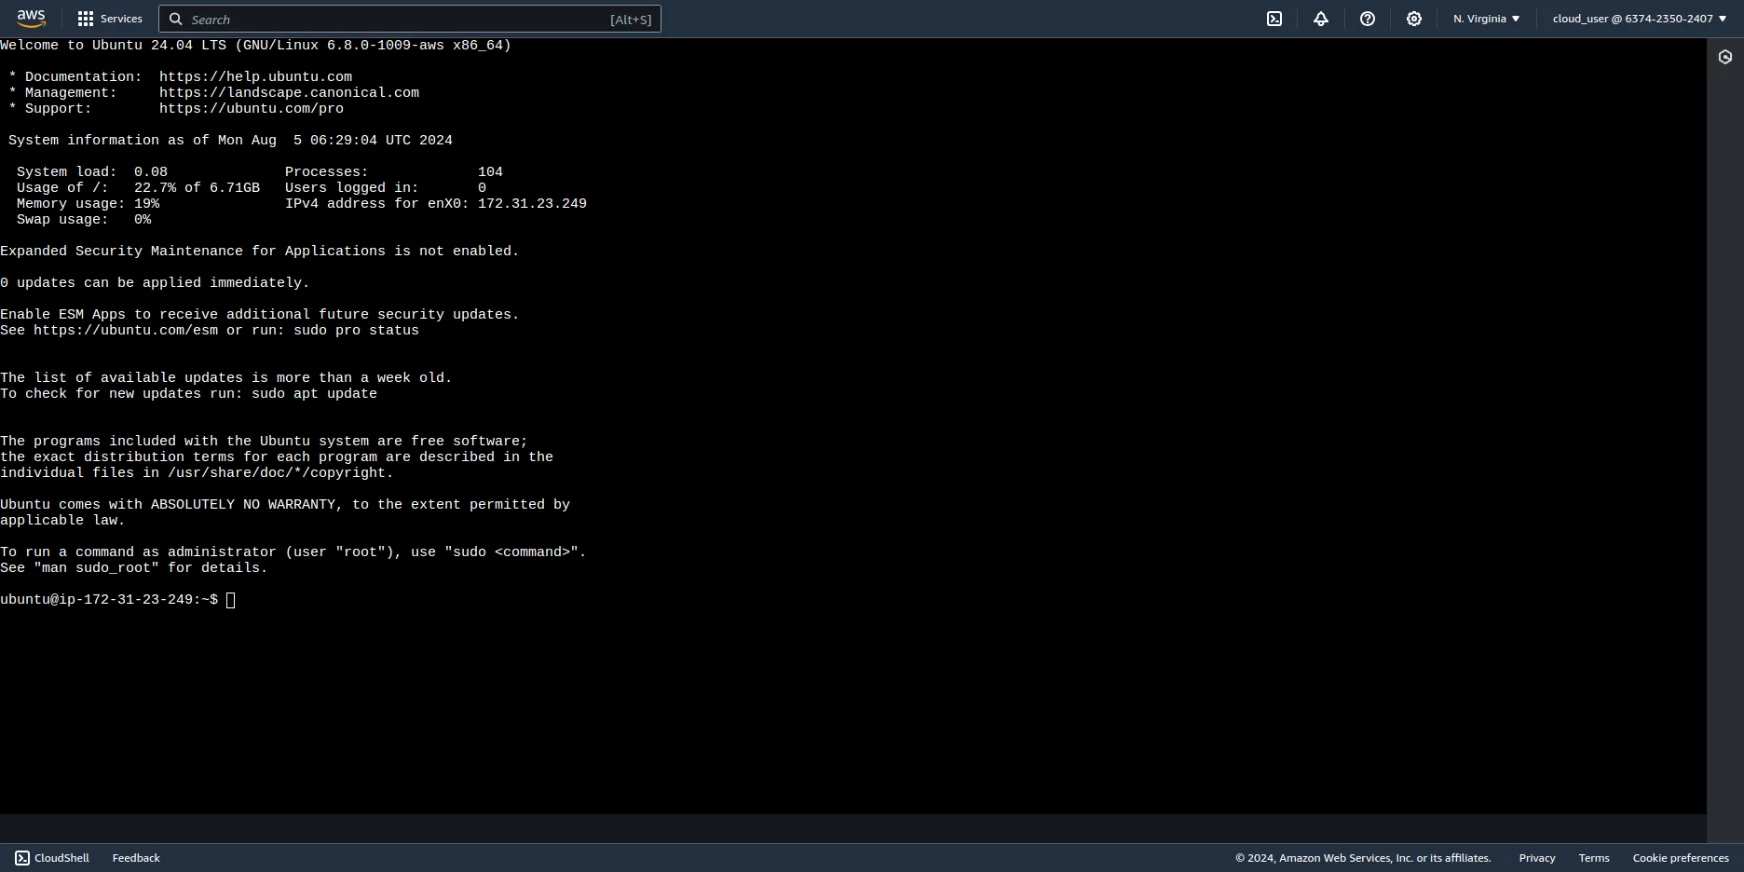Open the help question mark menu

click(1367, 19)
